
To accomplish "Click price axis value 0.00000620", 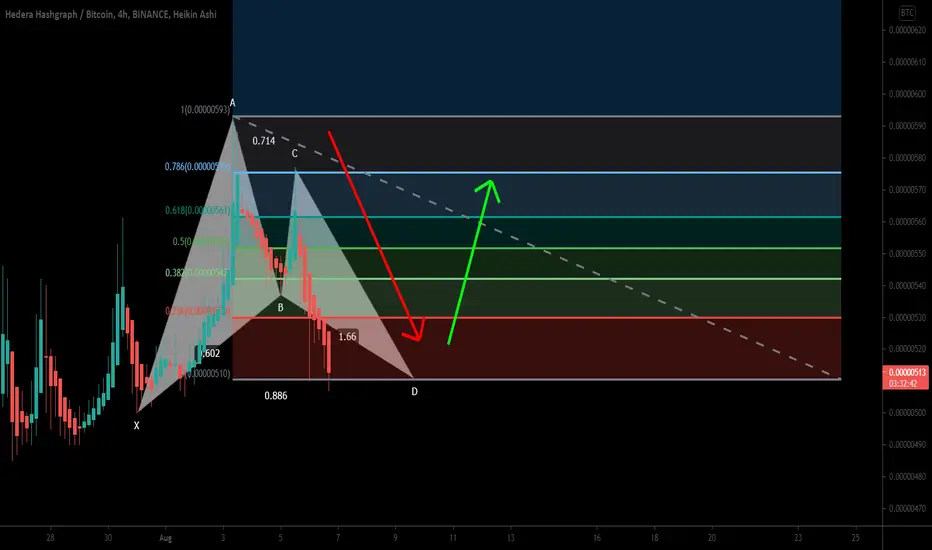I will click(x=908, y=30).
